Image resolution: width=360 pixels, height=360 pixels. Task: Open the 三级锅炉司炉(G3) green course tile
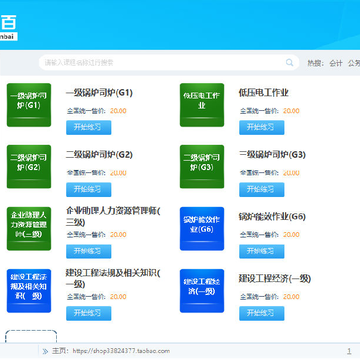pos(202,166)
